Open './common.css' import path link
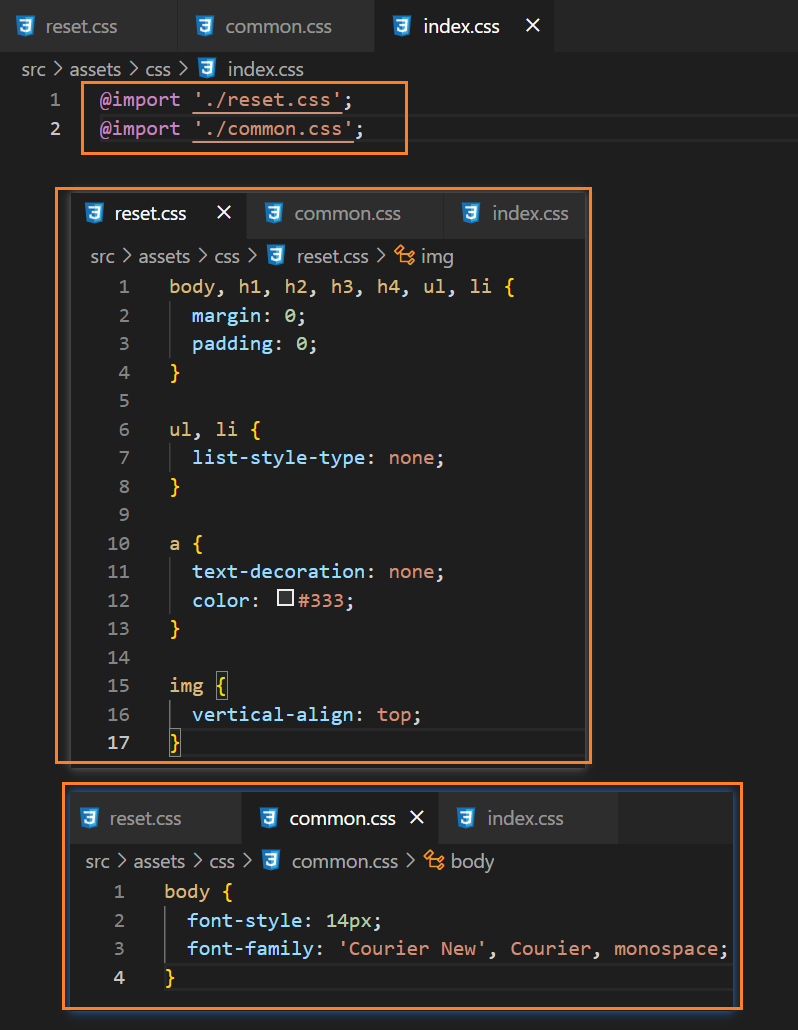The height and width of the screenshot is (1030, 798). (x=273, y=129)
